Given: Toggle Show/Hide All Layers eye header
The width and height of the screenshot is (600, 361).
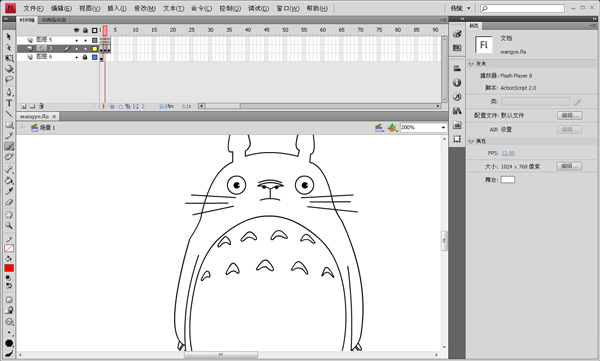Looking at the screenshot, I should [x=77, y=30].
